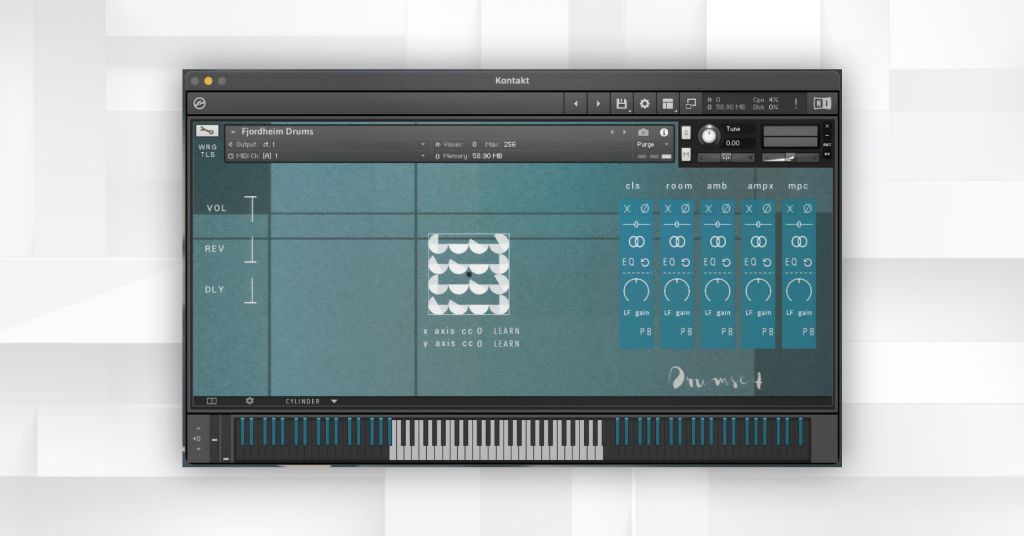This screenshot has height=536, width=1024.
Task: Open snapshot camera view
Action: (x=643, y=132)
